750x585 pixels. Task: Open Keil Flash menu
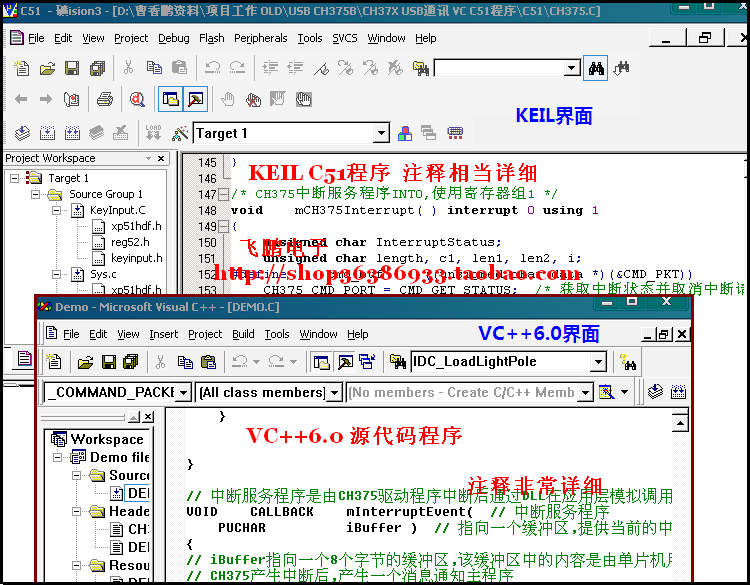(211, 38)
